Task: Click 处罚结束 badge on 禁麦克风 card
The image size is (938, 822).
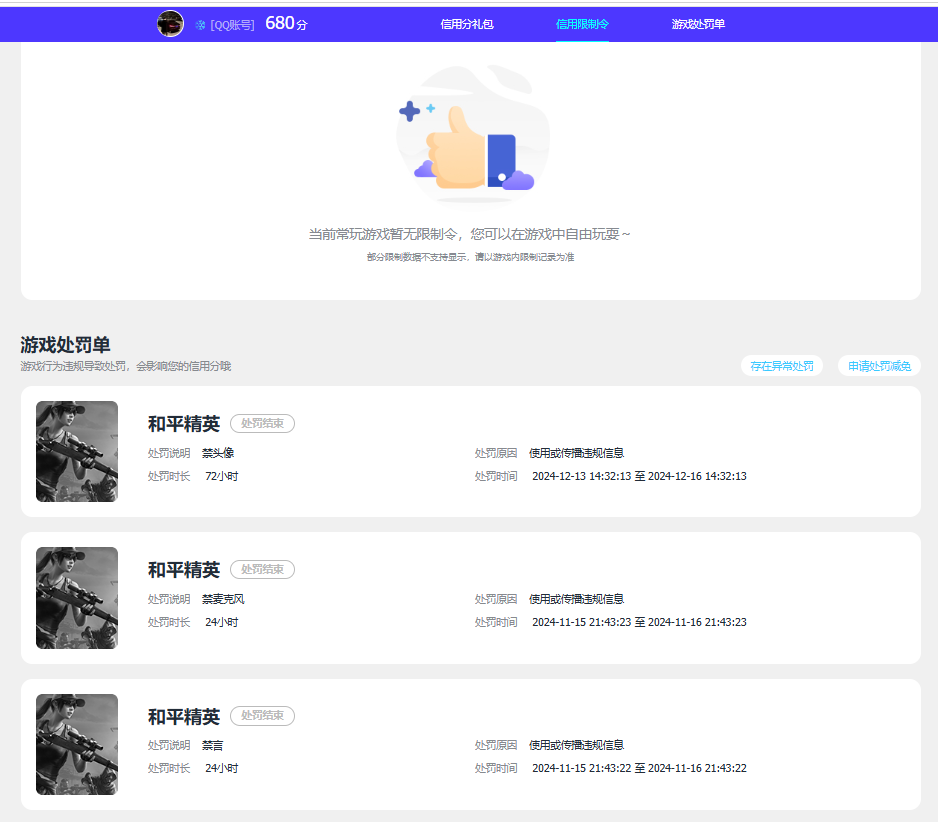Action: 263,570
